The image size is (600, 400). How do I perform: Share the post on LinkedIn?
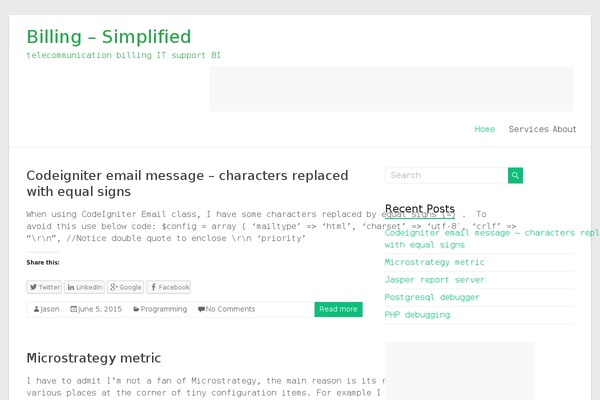point(86,287)
